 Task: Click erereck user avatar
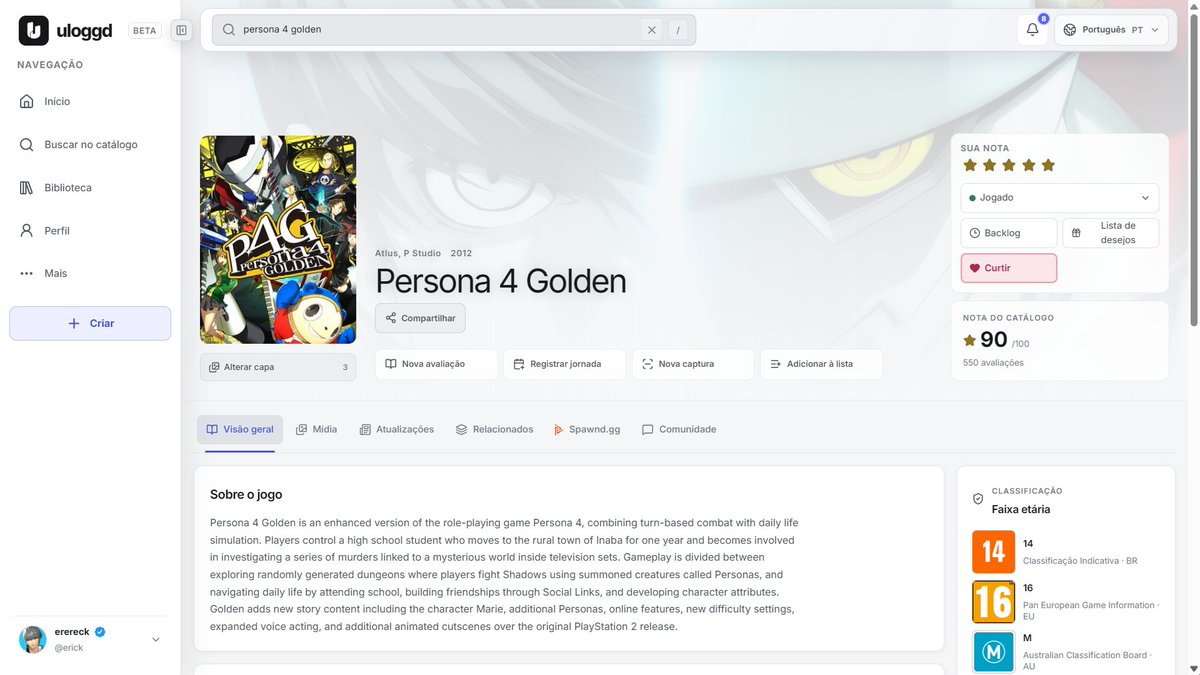click(x=33, y=640)
